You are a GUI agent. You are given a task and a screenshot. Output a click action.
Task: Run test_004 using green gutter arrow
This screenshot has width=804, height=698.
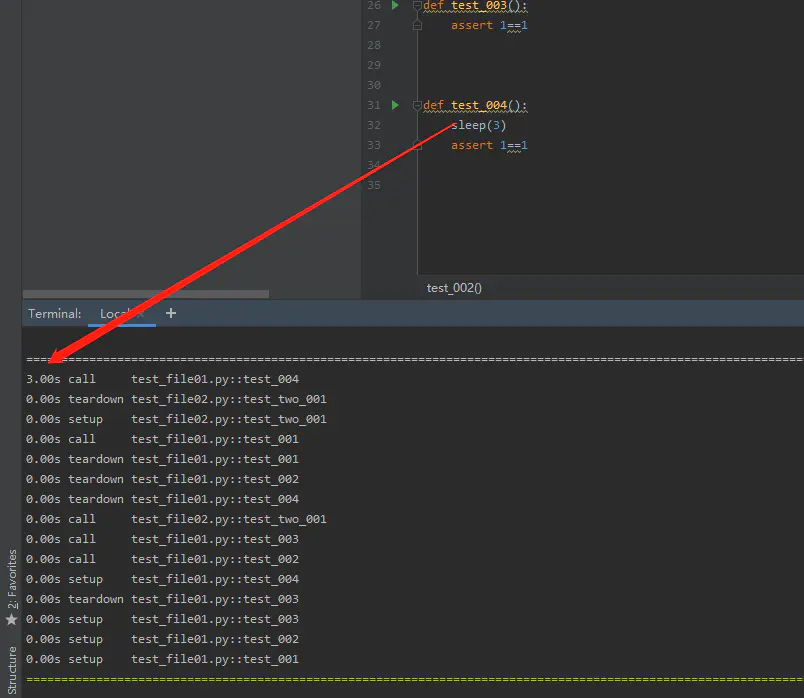(x=395, y=105)
